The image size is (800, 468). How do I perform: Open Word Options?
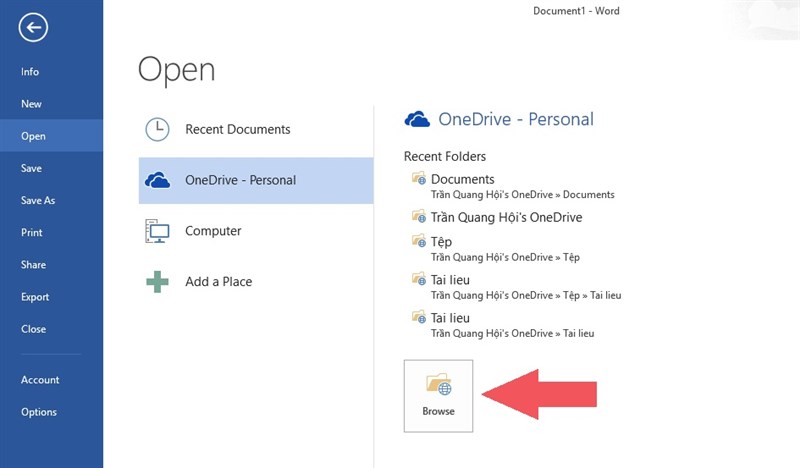(39, 412)
